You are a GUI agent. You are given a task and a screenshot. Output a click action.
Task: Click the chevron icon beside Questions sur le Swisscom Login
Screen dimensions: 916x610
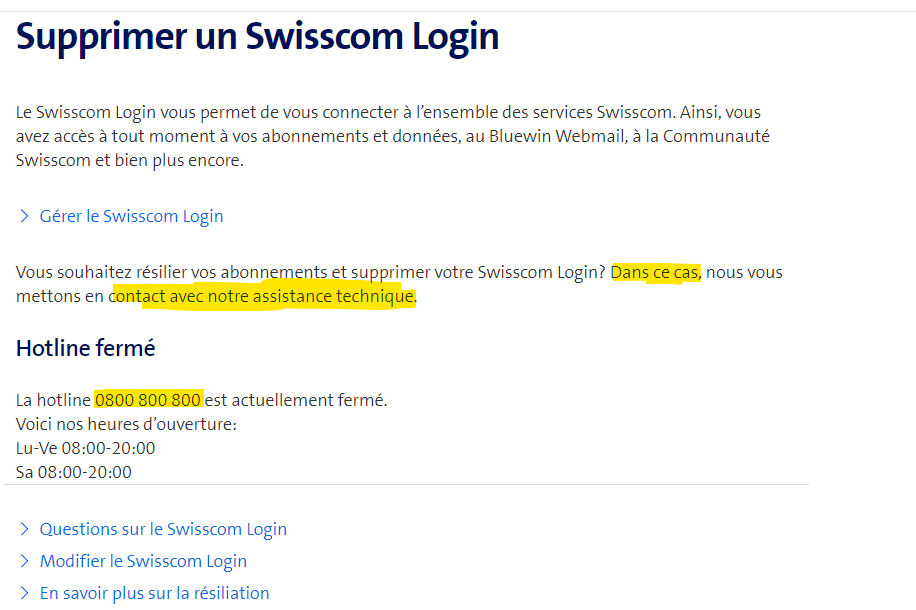click(x=24, y=529)
